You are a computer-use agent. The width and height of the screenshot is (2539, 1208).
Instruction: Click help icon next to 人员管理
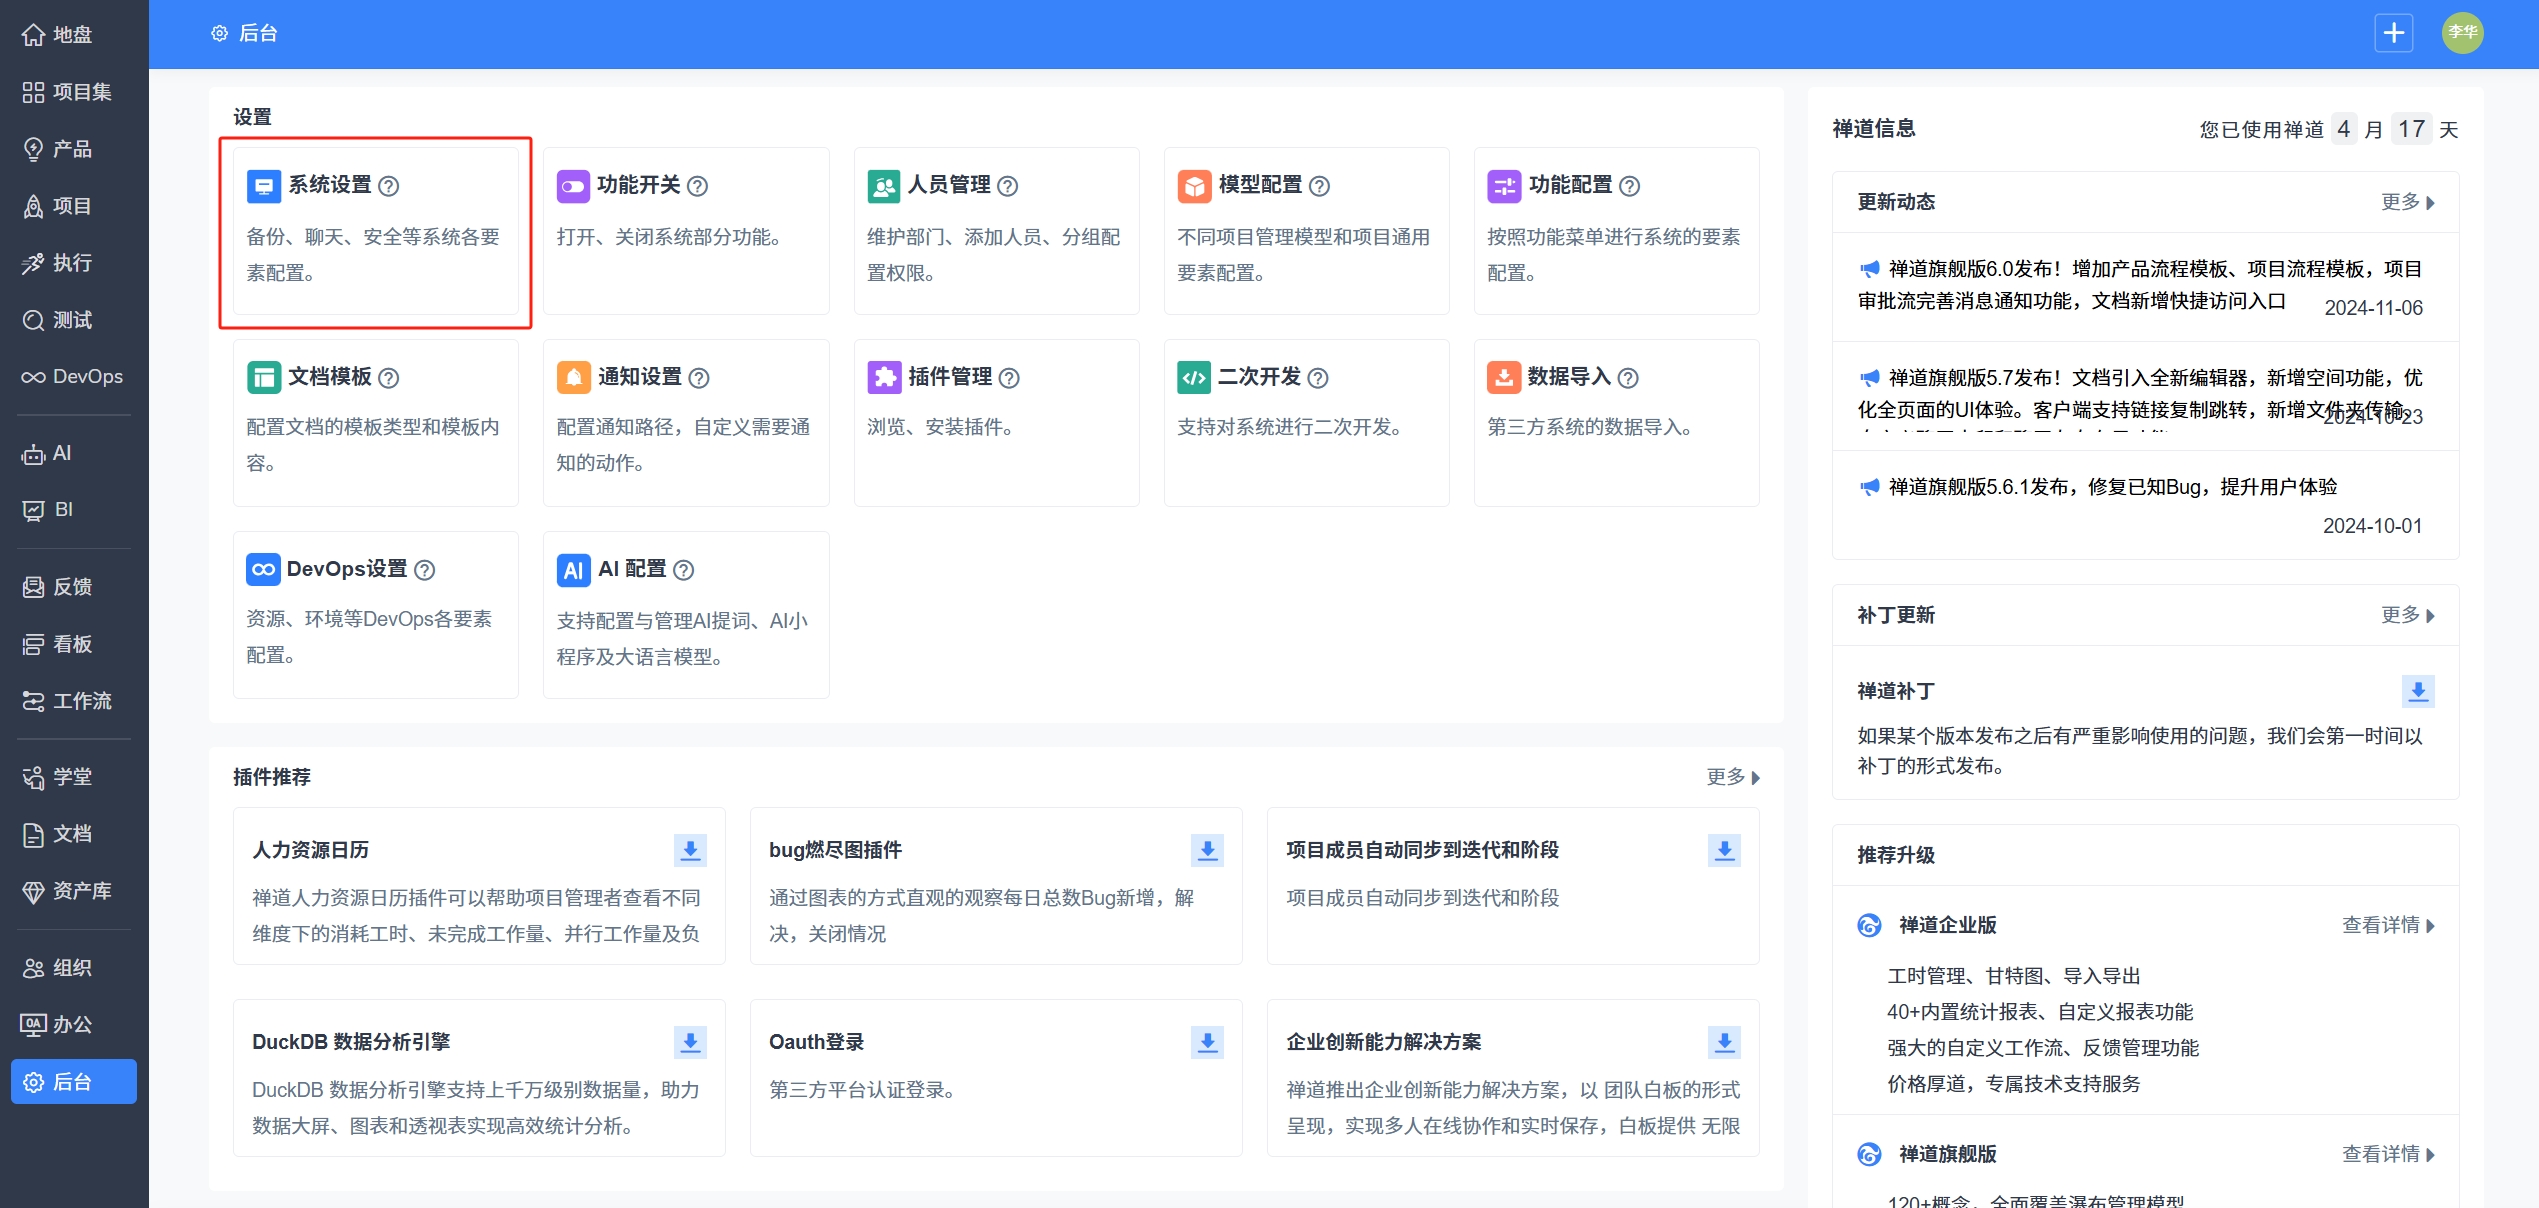(x=1008, y=186)
